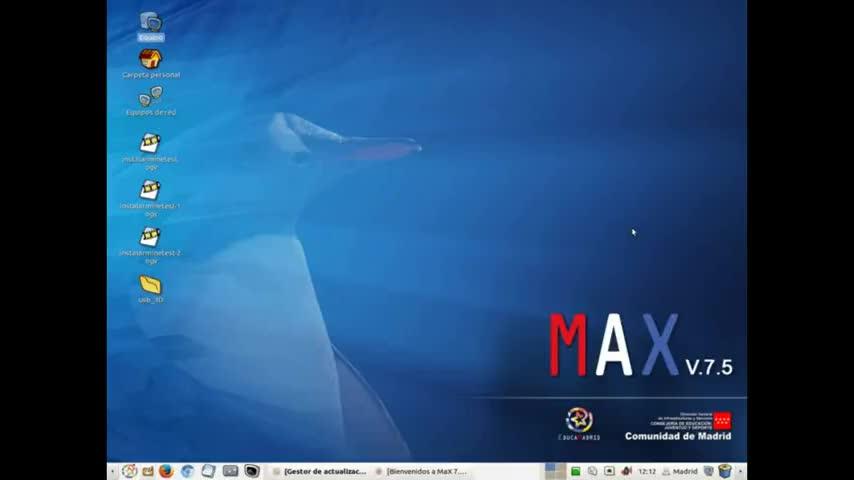Open the volume control tray icon
The image size is (854, 480).
pyautogui.click(x=626, y=472)
